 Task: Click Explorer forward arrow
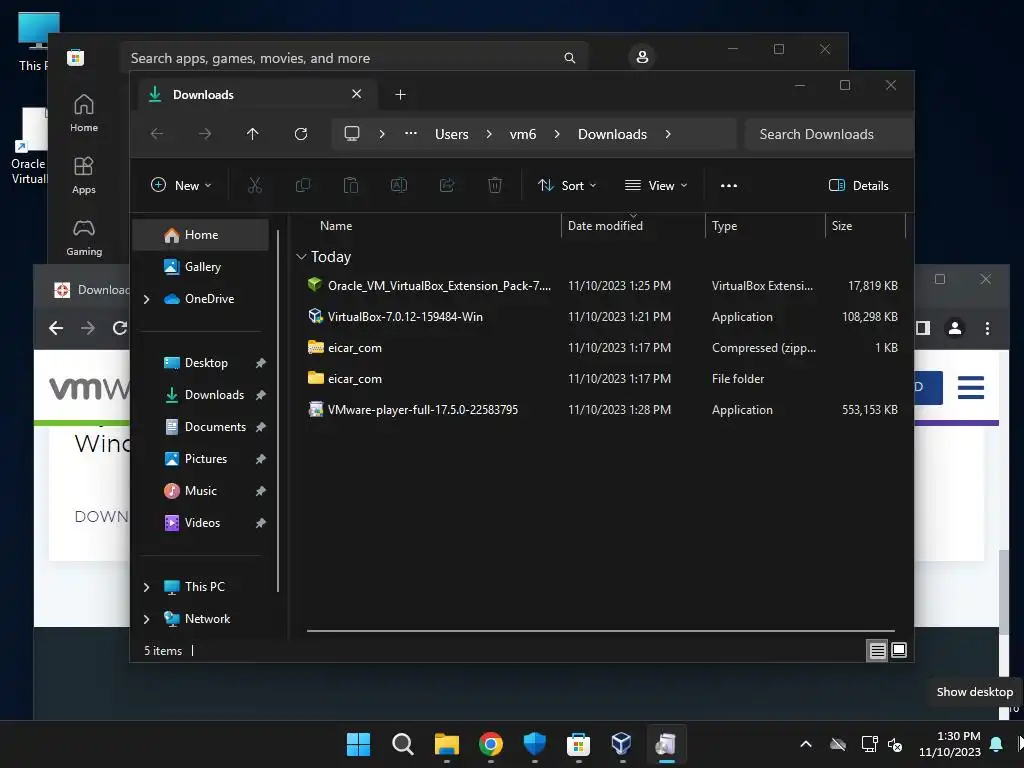tap(205, 134)
